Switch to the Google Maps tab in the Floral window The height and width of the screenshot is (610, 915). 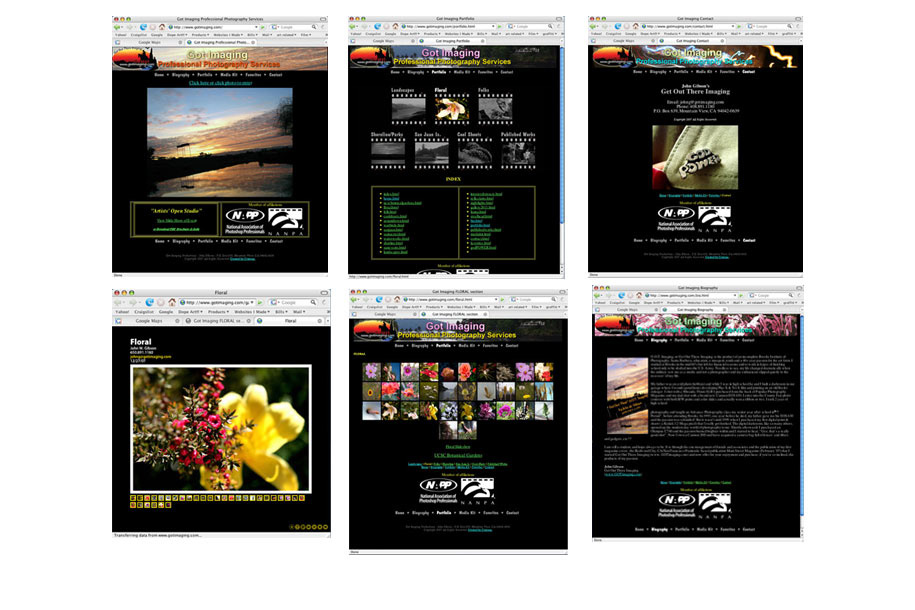click(x=149, y=320)
